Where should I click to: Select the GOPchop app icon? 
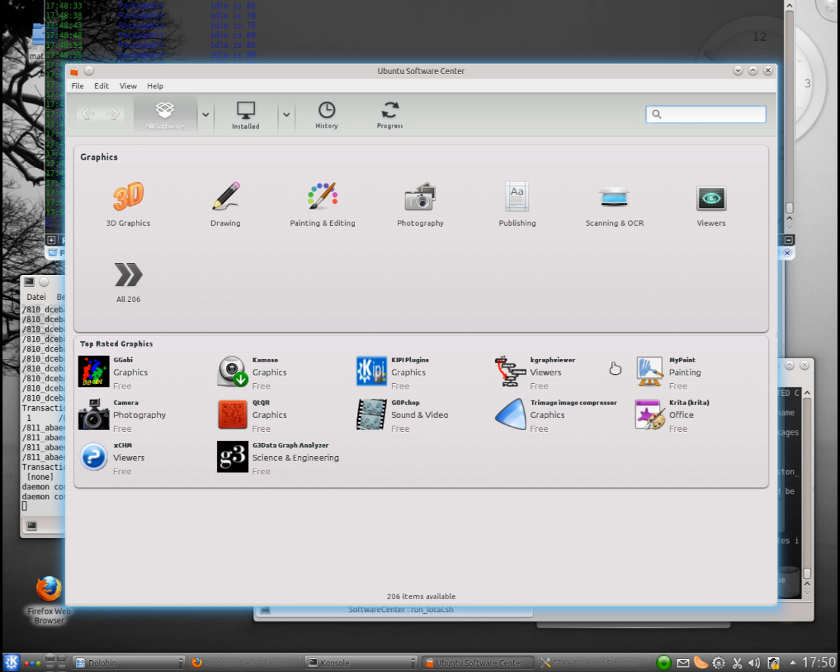click(x=371, y=414)
